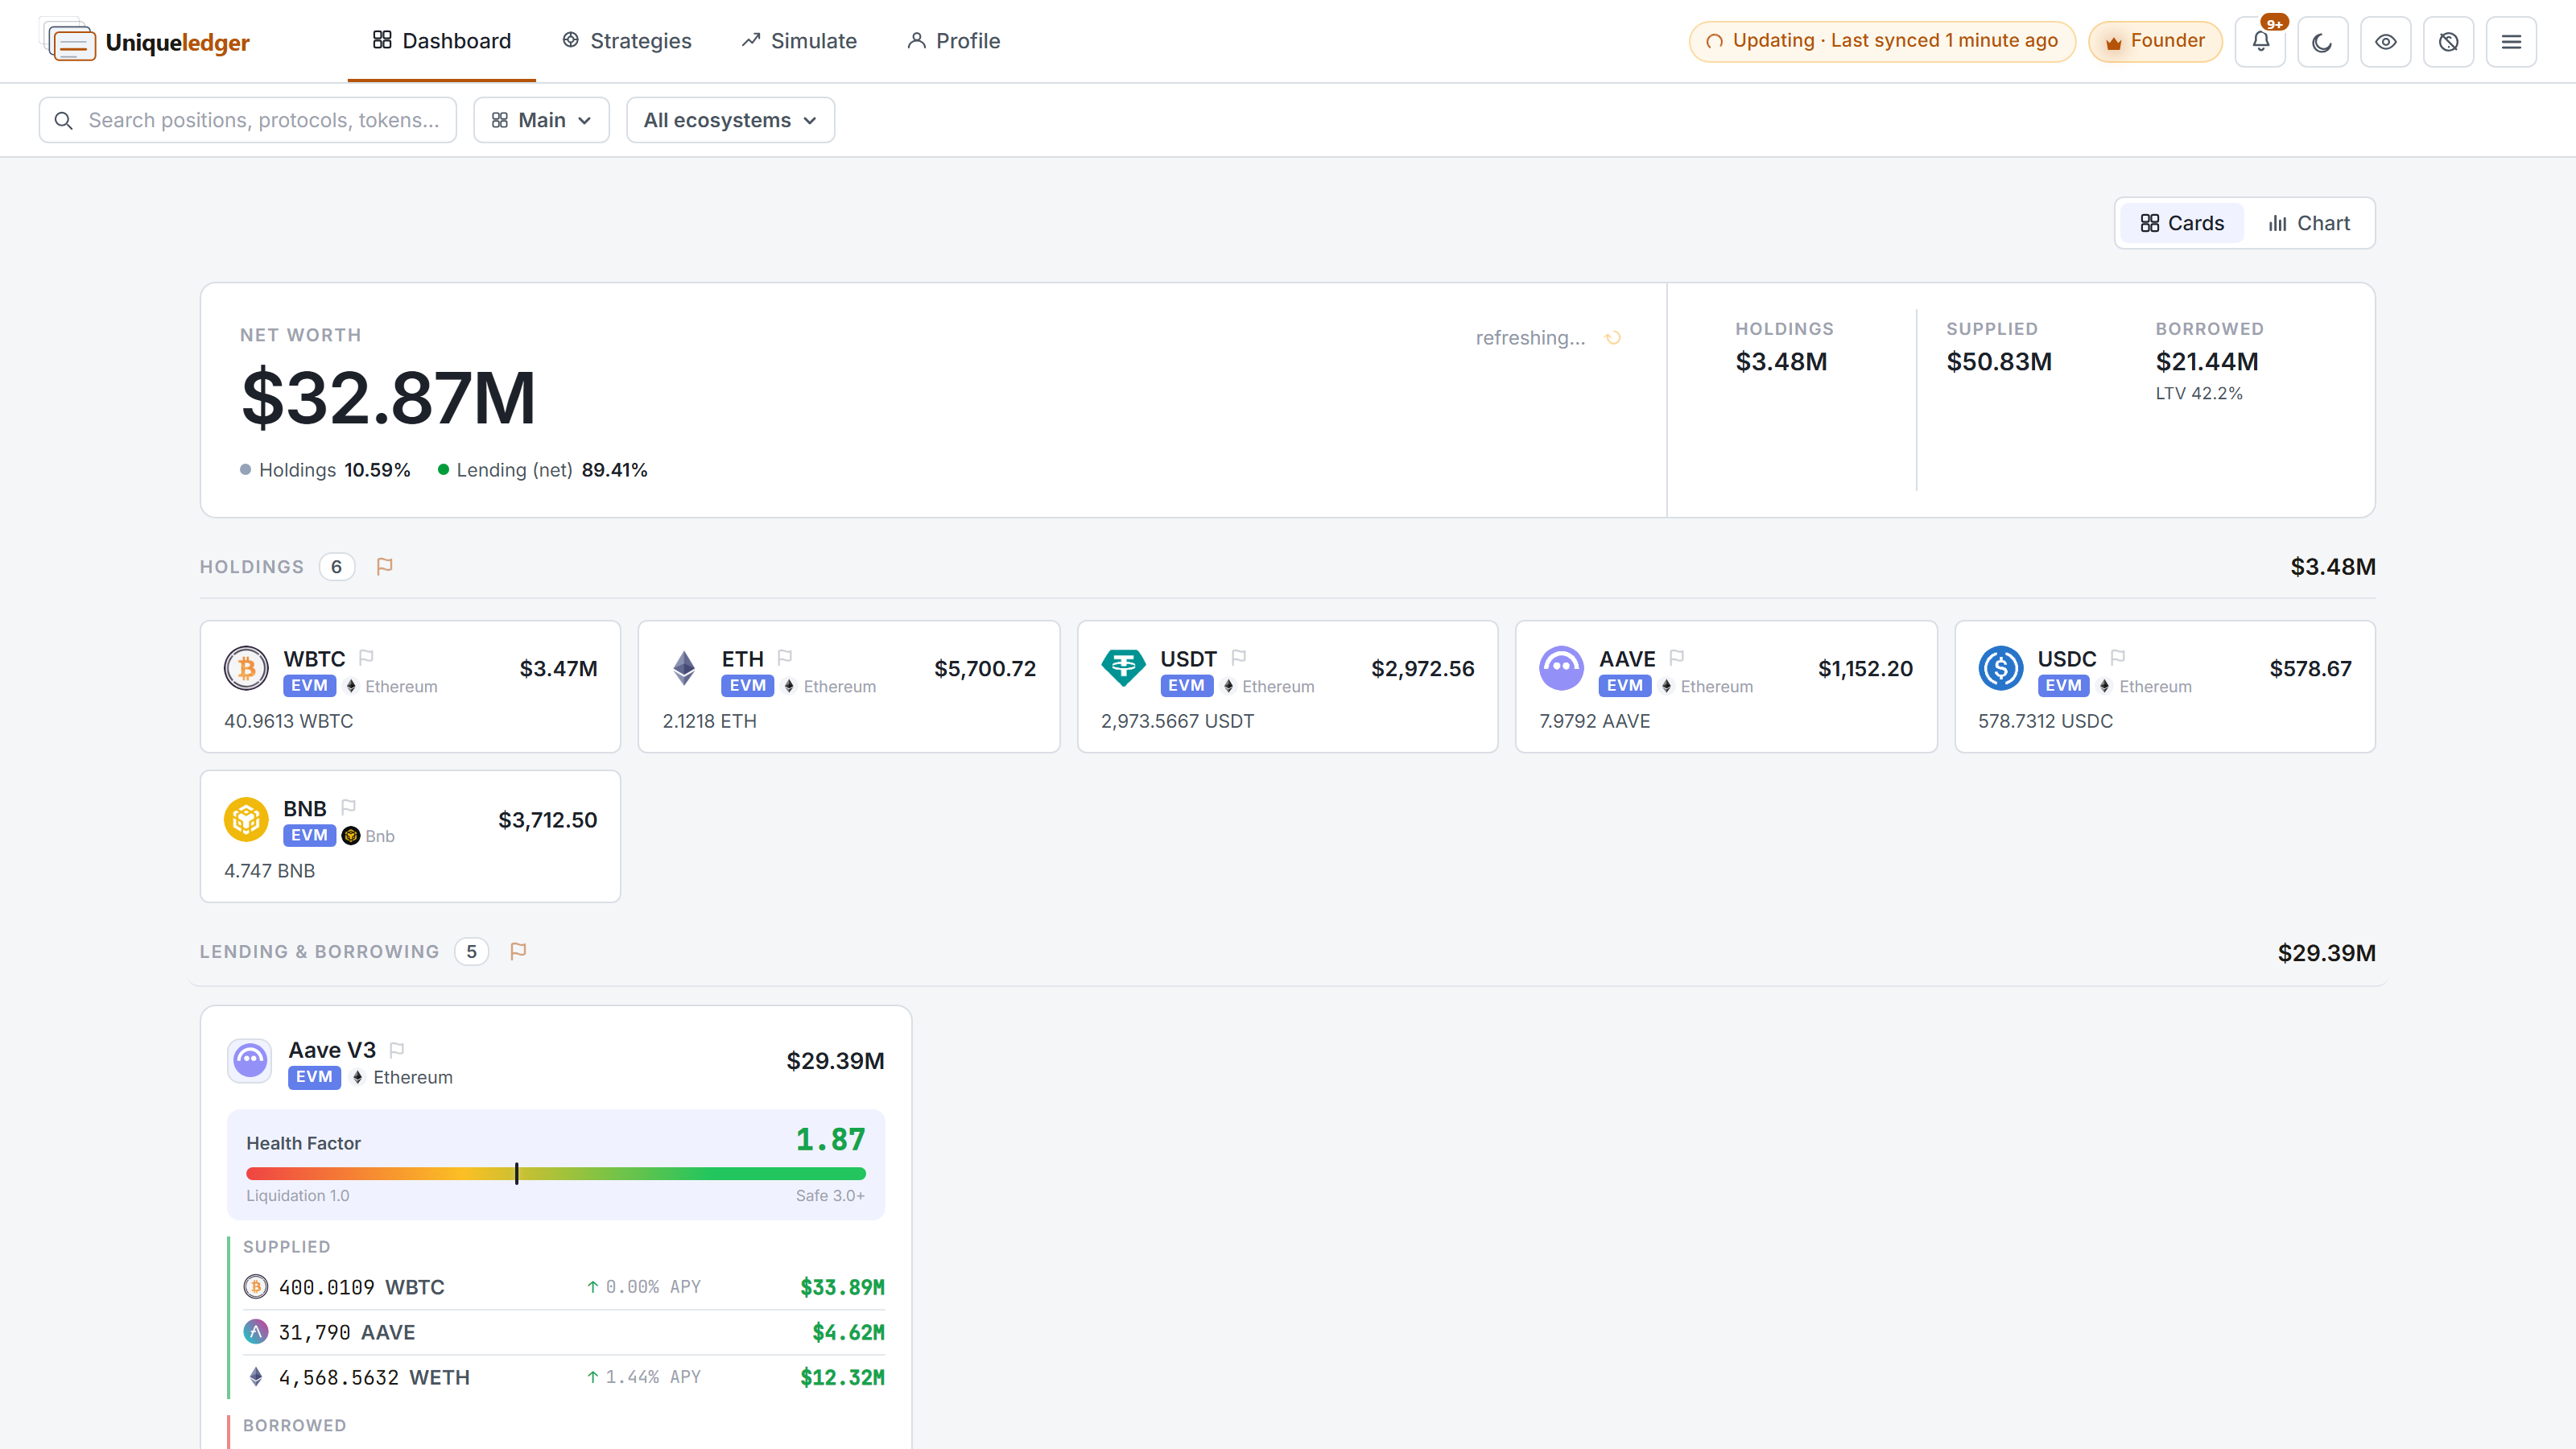Select the 400.0109 WBTC supplied row
The image size is (2576, 1449).
click(564, 1287)
